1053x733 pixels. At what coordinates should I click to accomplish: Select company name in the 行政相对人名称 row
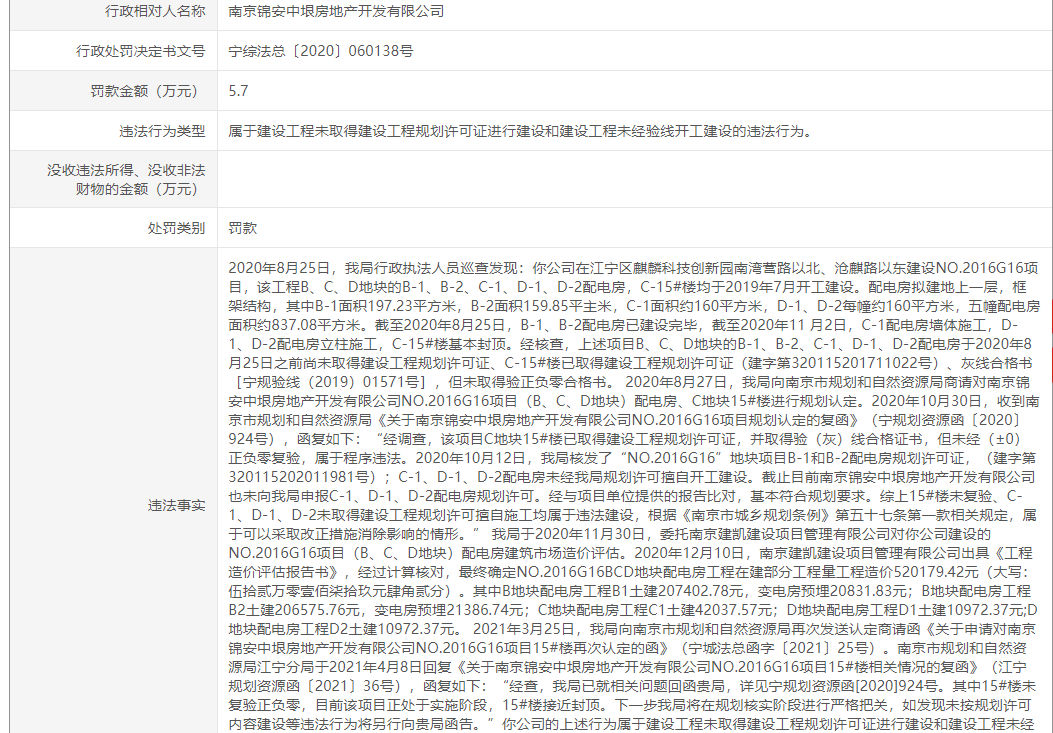click(336, 11)
